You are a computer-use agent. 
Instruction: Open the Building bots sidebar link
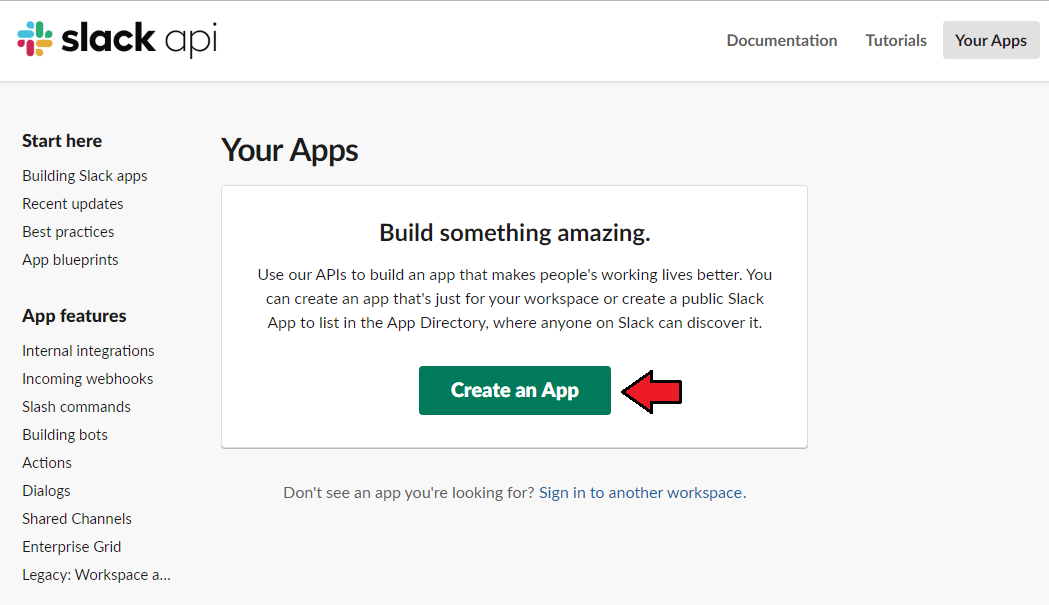64,435
